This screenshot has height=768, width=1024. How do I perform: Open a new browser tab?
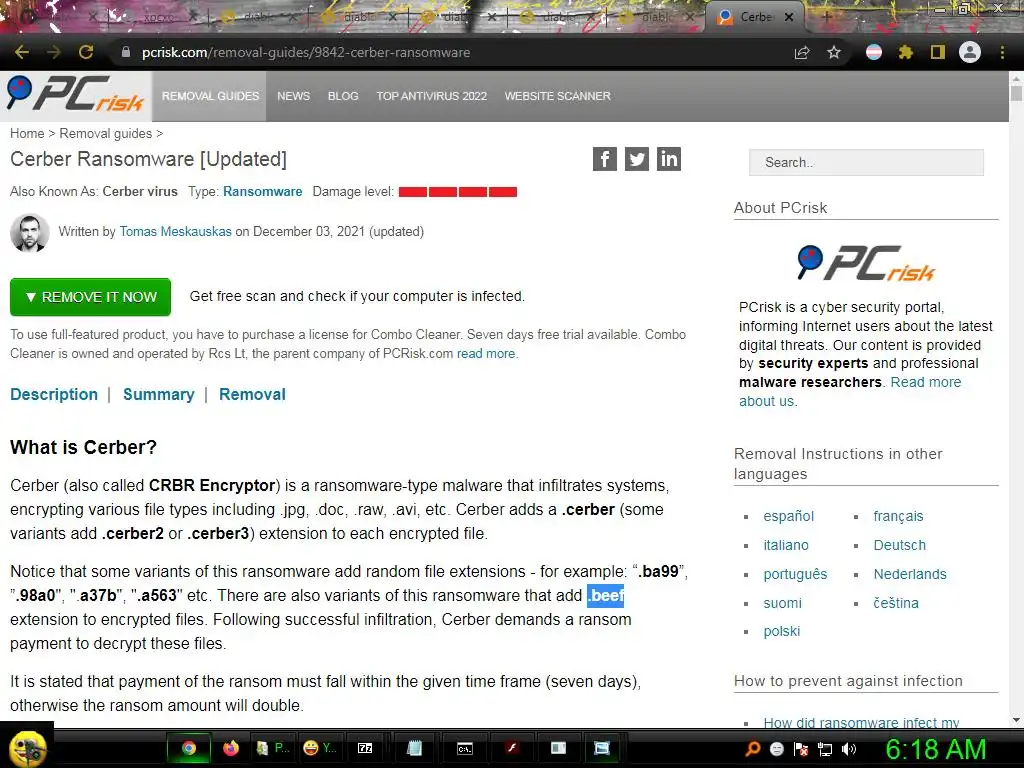coord(826,17)
